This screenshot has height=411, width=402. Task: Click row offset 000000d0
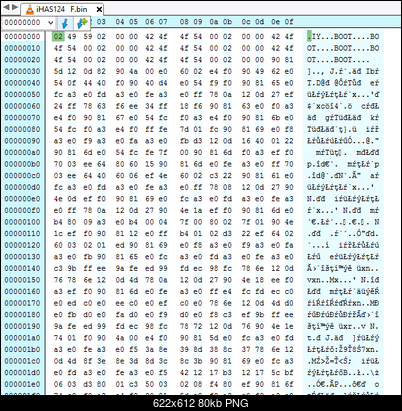22,187
